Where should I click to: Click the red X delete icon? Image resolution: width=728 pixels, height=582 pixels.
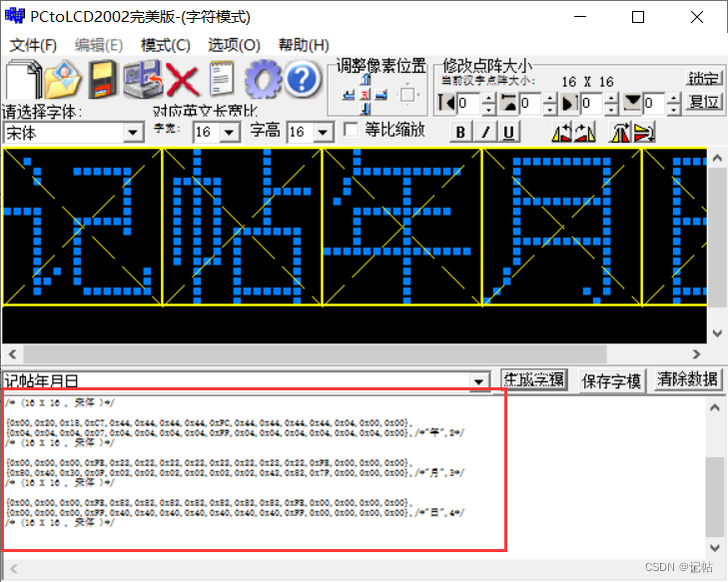182,81
